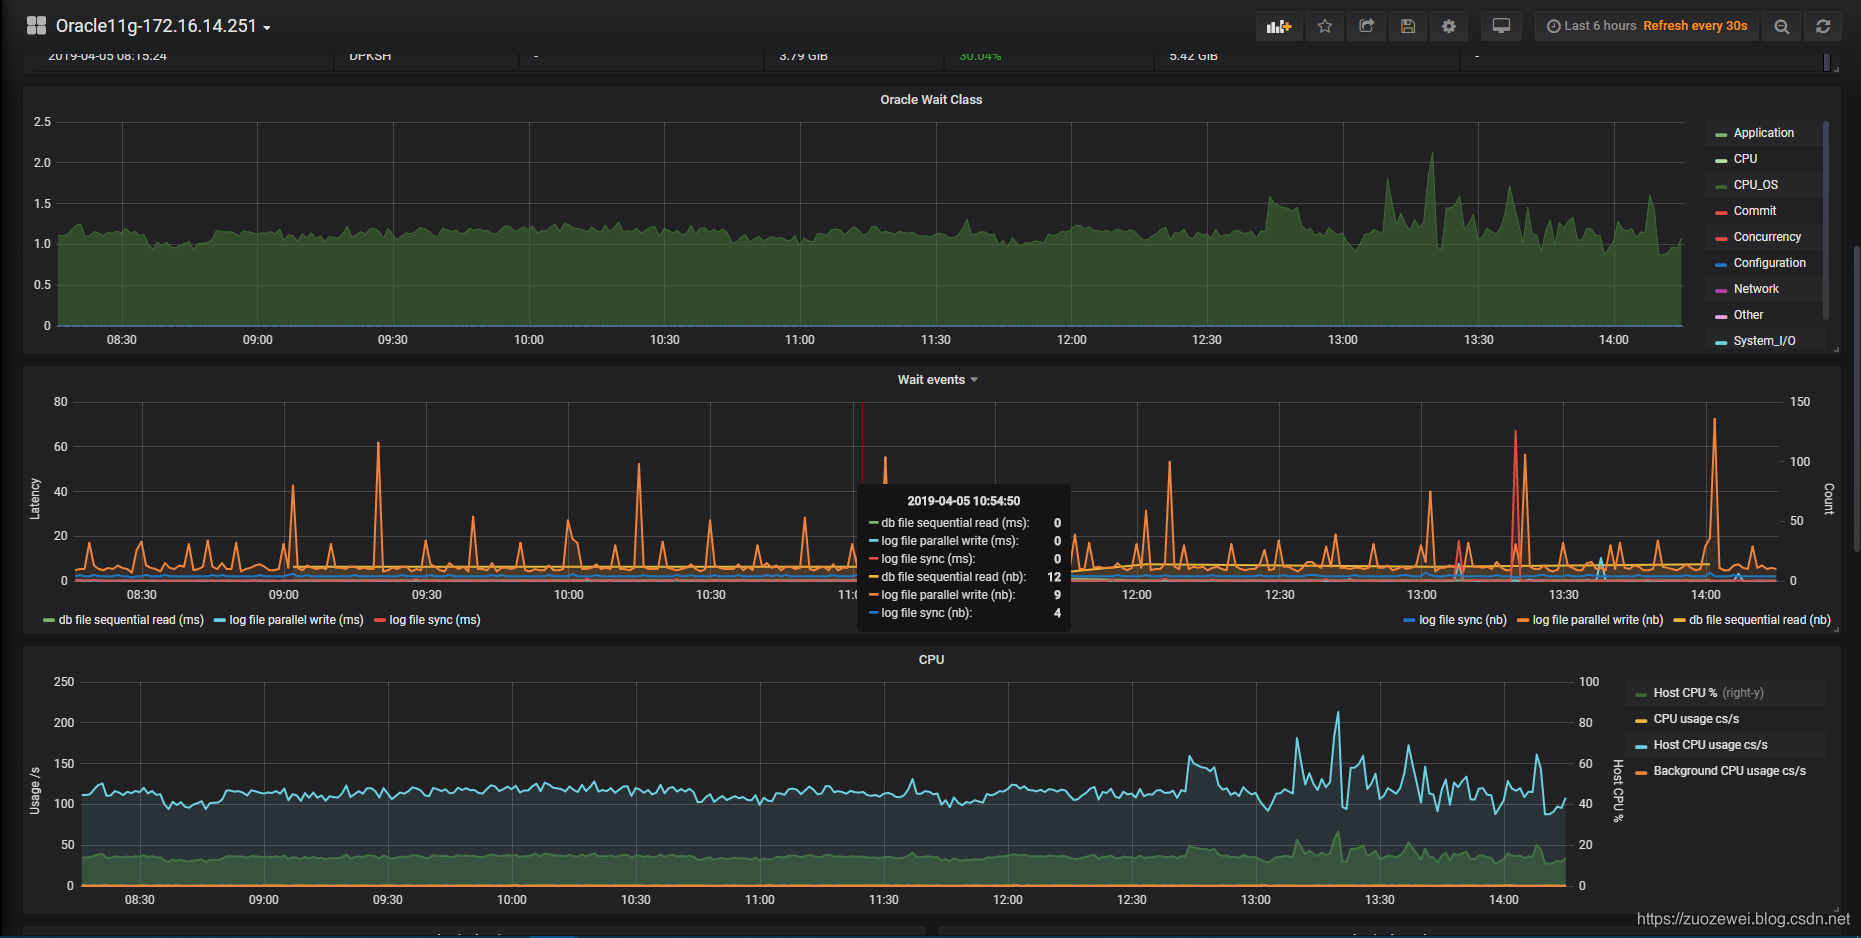Viewport: 1861px width, 938px height.
Task: Toggle Other series in legend
Action: point(1748,315)
